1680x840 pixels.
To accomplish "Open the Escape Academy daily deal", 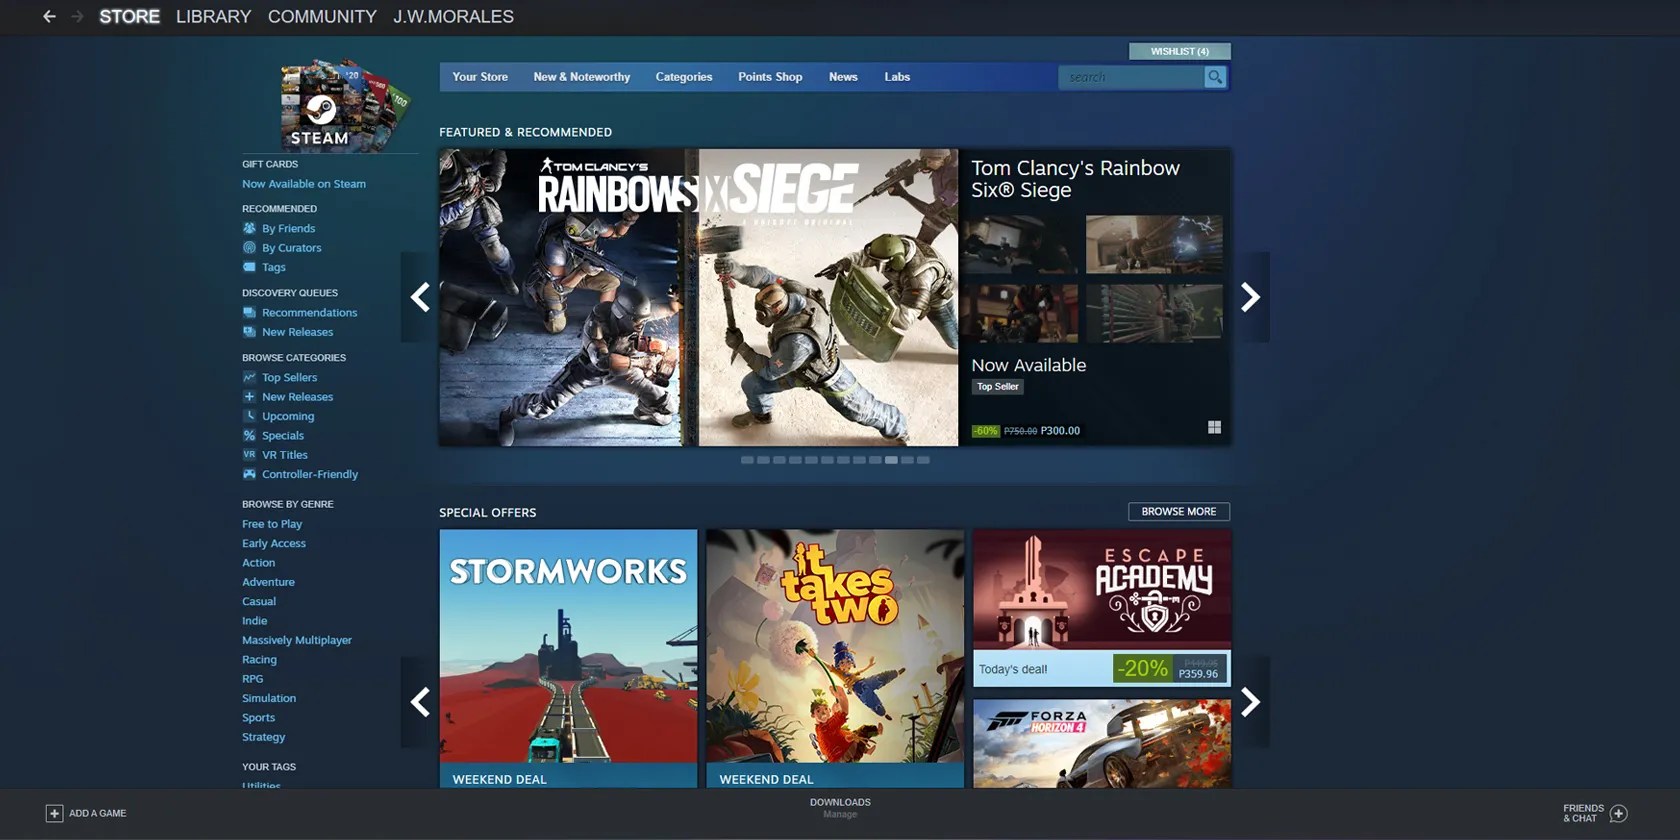I will click(1102, 608).
